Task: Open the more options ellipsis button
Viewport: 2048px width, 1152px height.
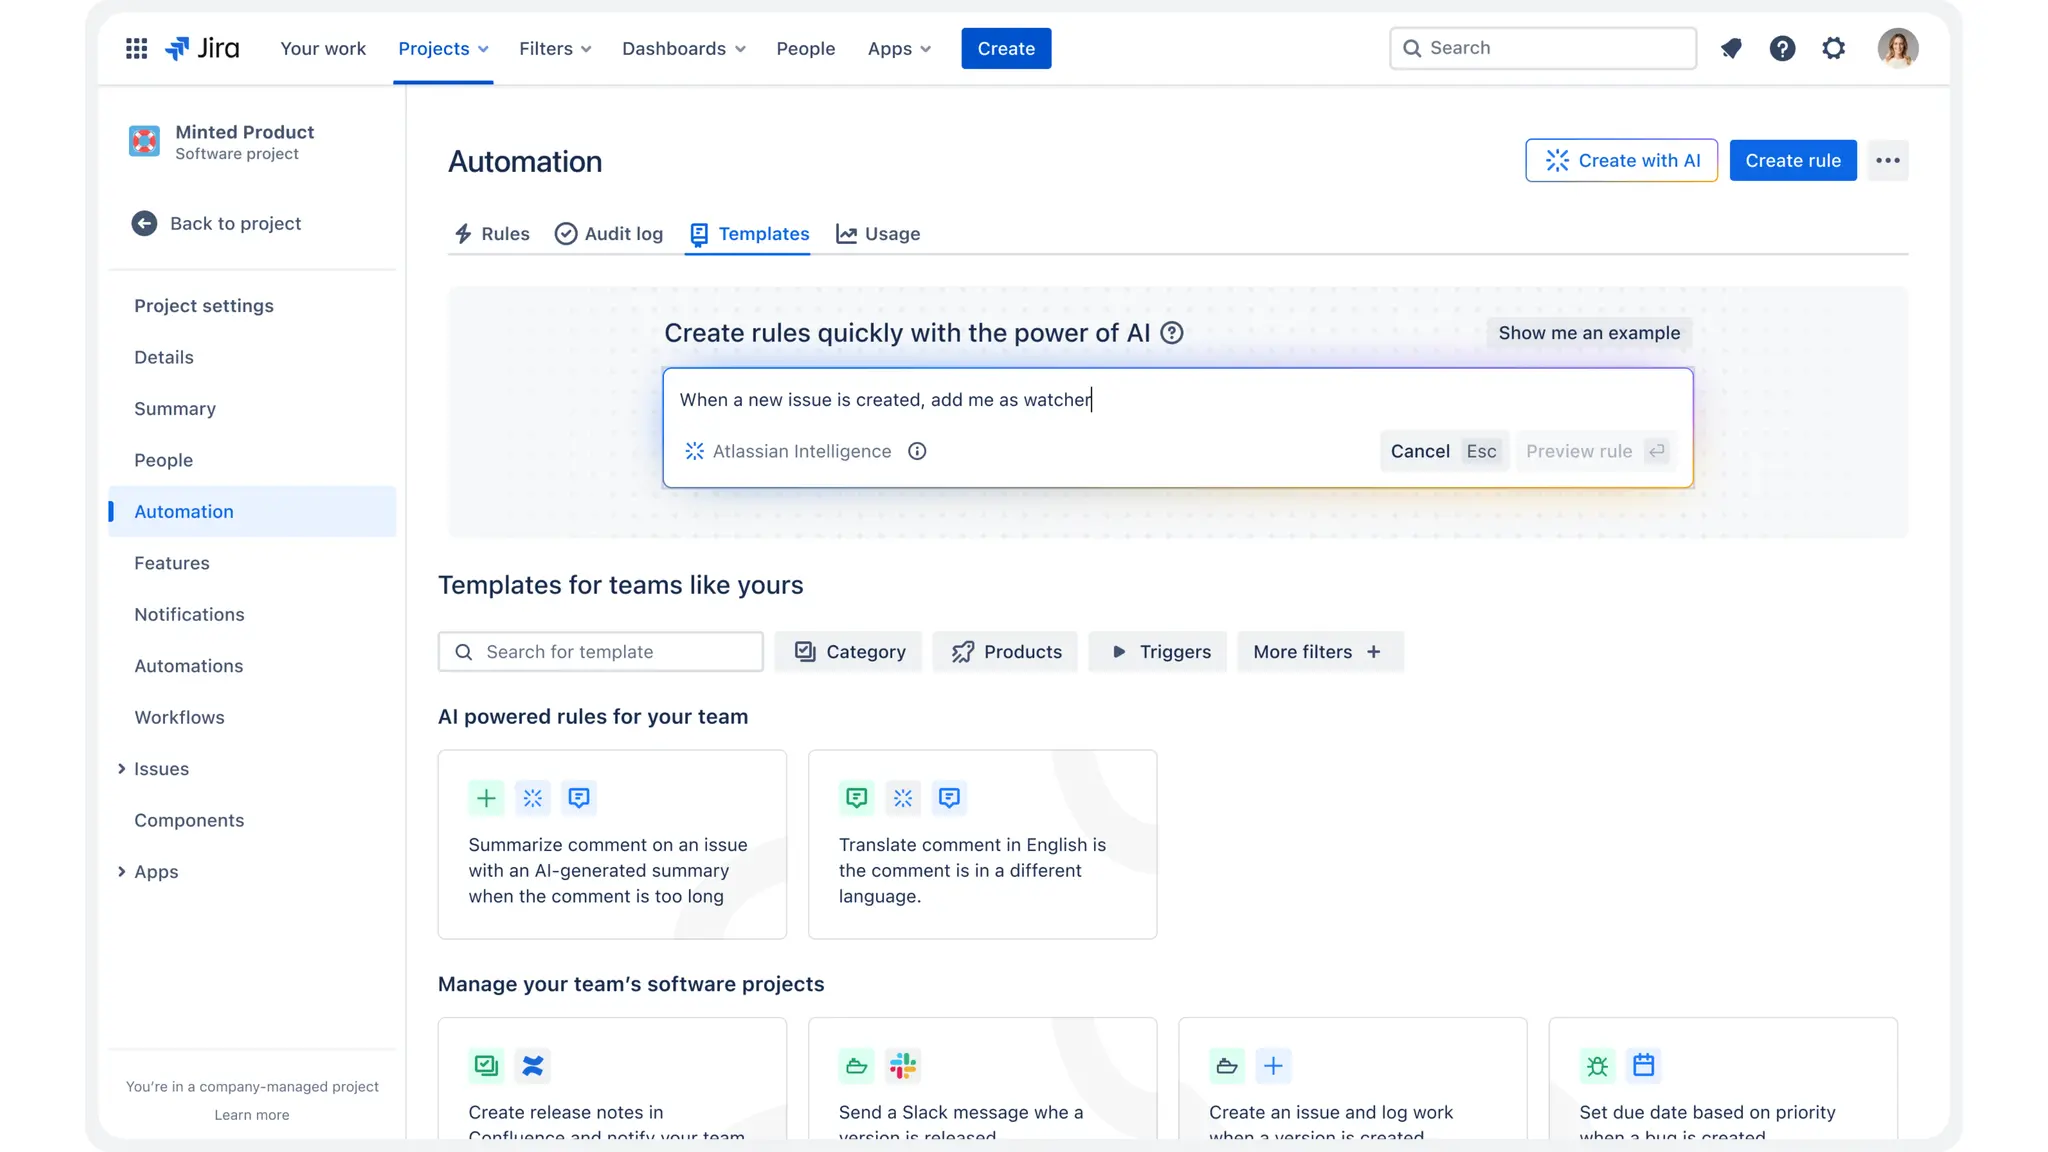Action: [1887, 160]
